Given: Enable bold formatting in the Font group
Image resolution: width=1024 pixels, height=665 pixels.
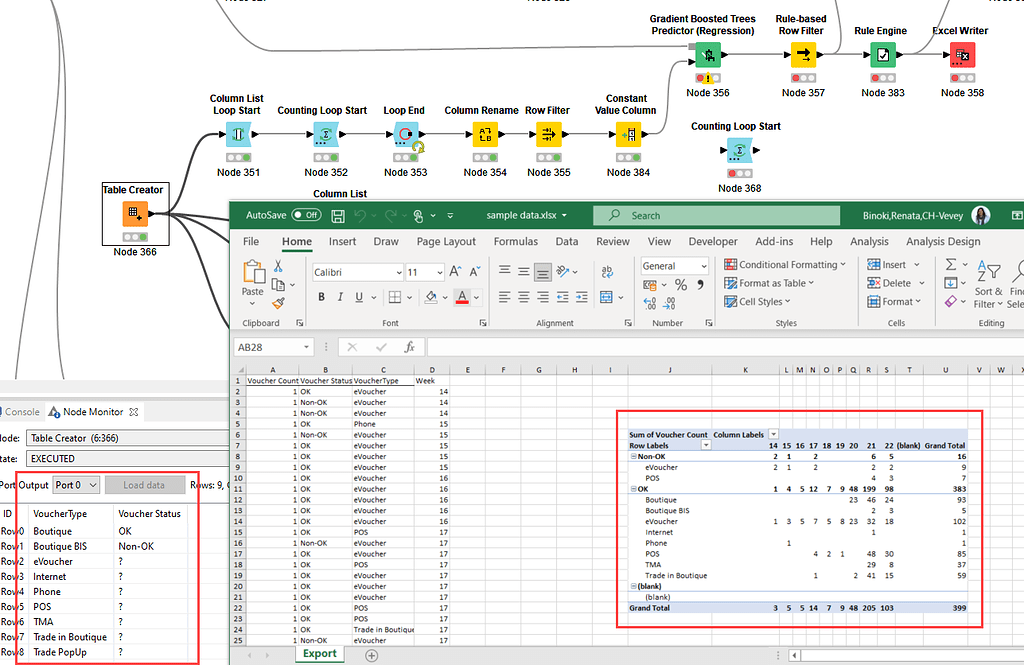Looking at the screenshot, I should [x=320, y=297].
